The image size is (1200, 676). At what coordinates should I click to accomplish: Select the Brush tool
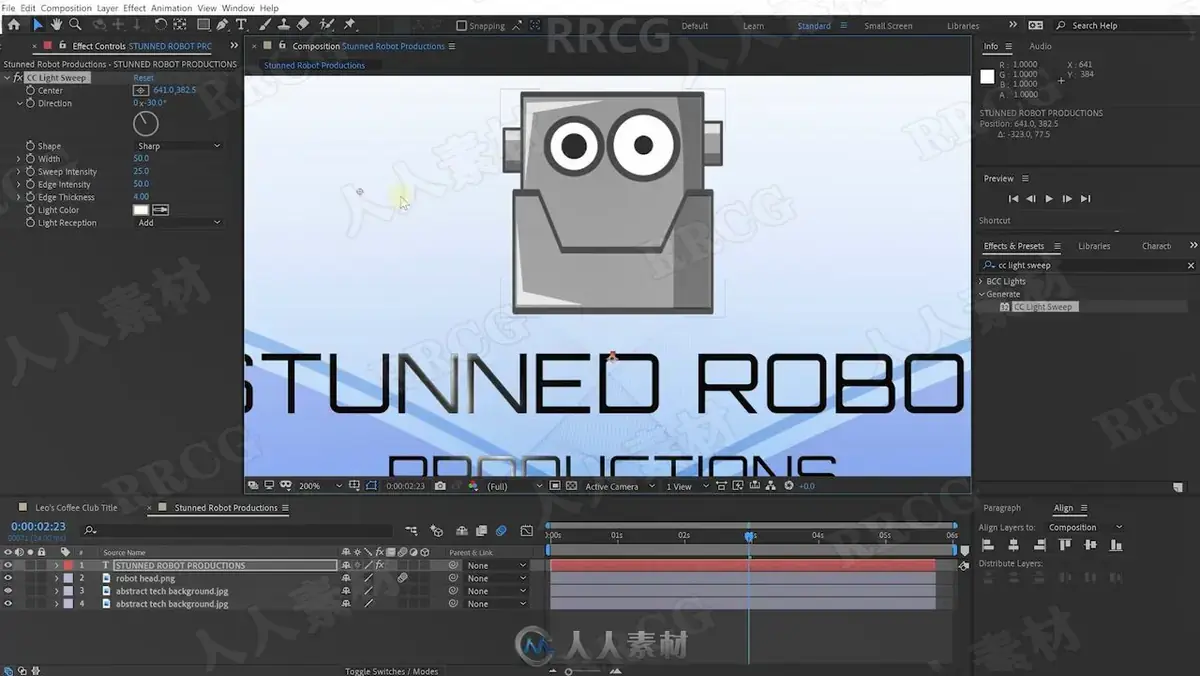click(266, 24)
